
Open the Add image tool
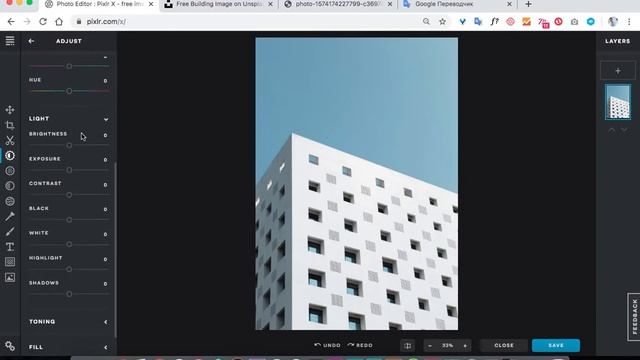tap(10, 278)
